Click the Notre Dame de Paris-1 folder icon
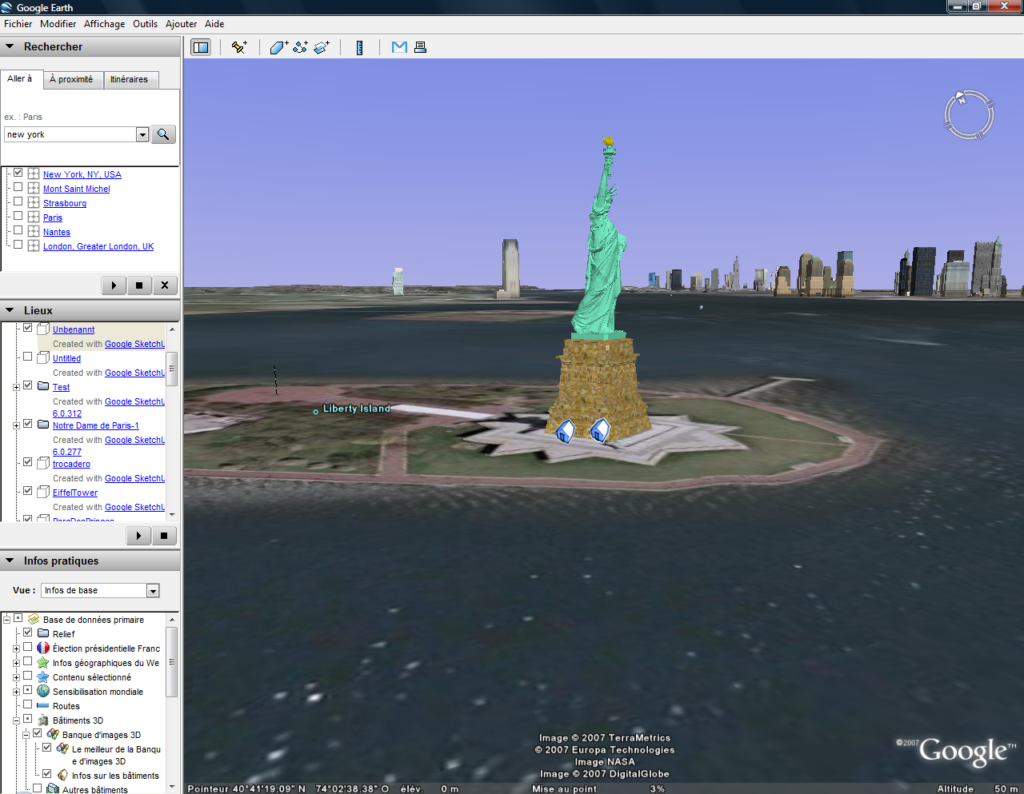This screenshot has width=1024, height=794. click(x=43, y=424)
